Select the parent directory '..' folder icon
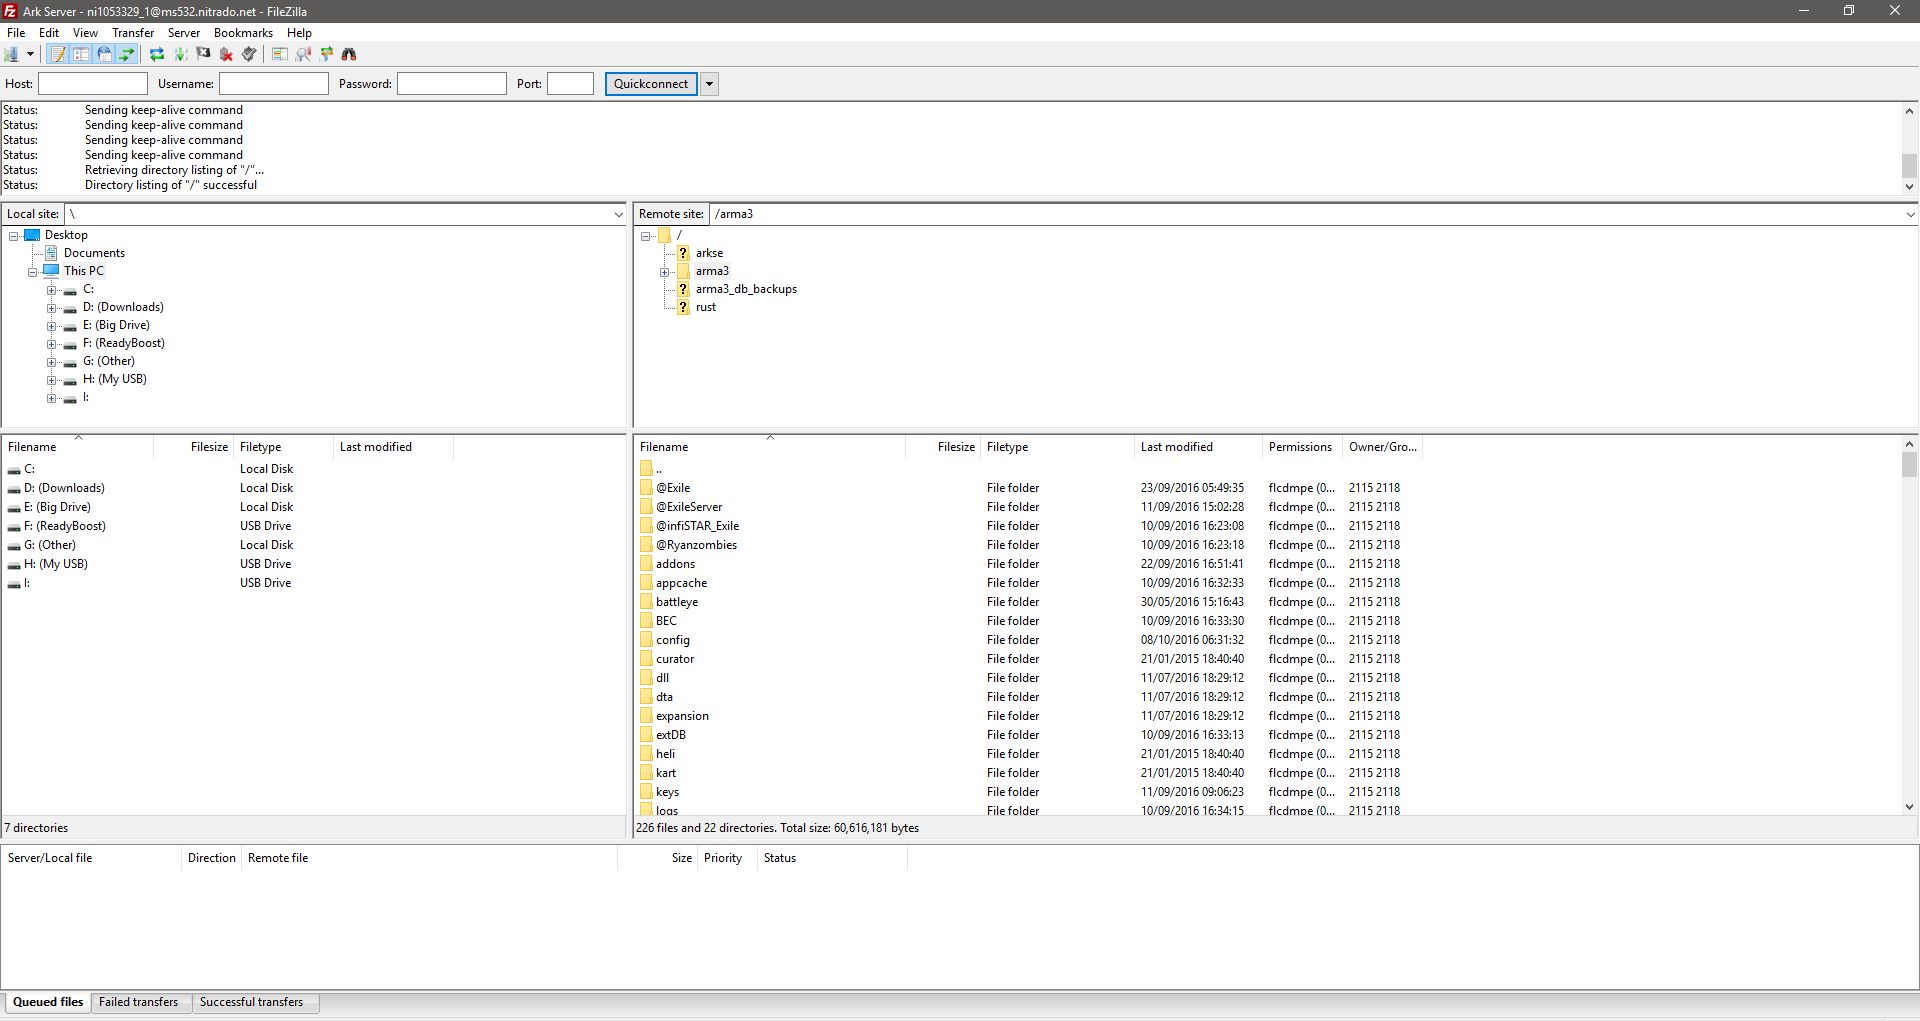Screen dimensions: 1920x1021 click(x=646, y=469)
